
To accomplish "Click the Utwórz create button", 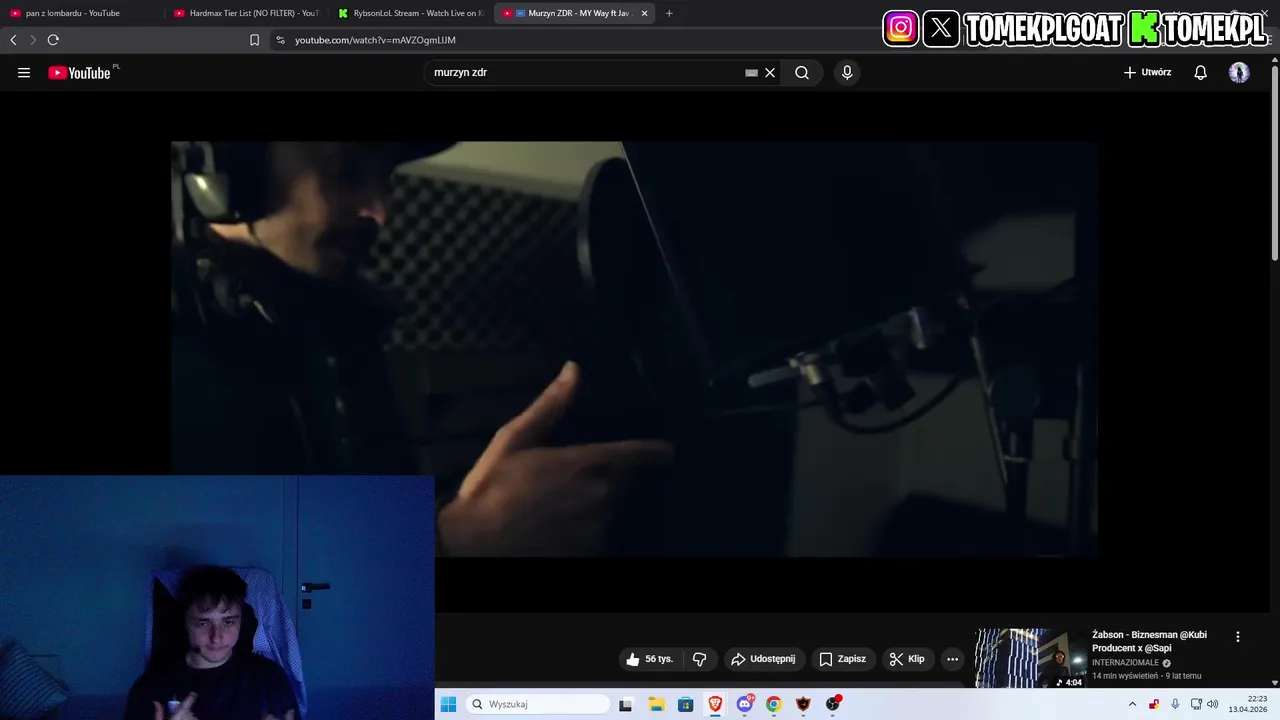I will click(x=1147, y=73).
